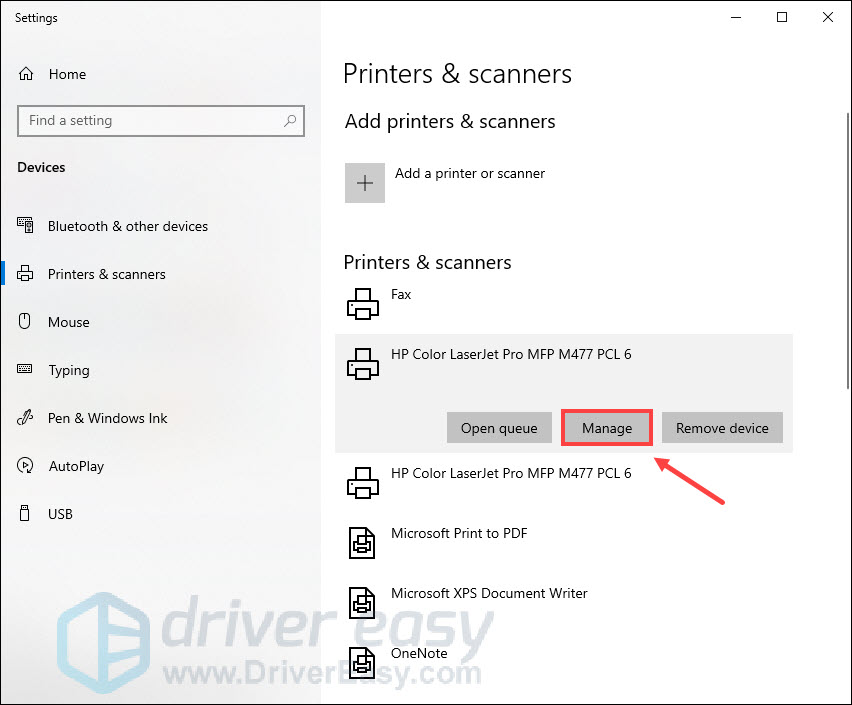Click Remove device button

(722, 428)
